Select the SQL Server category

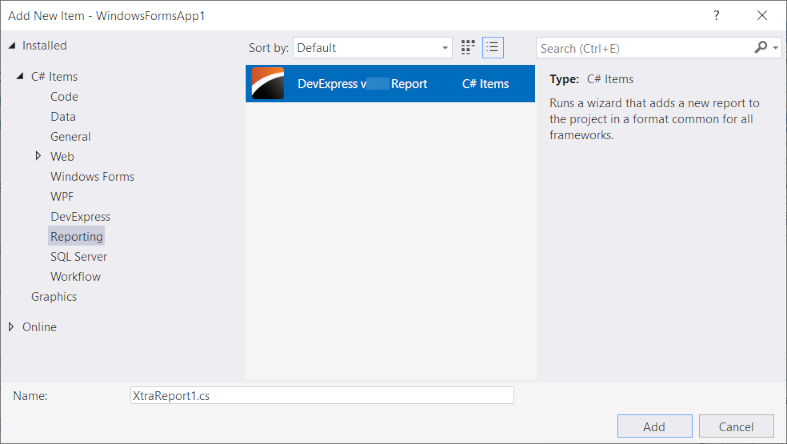(78, 256)
